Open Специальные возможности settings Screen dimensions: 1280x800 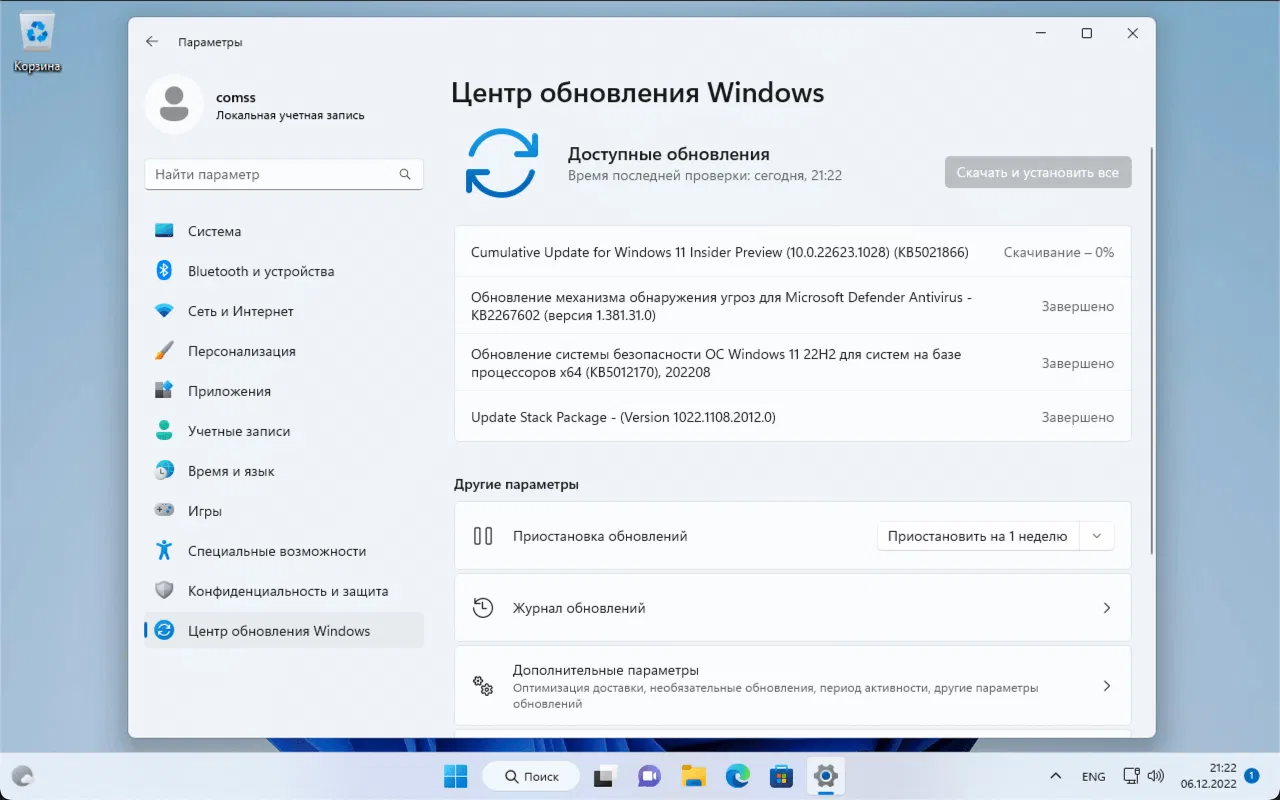coord(284,551)
